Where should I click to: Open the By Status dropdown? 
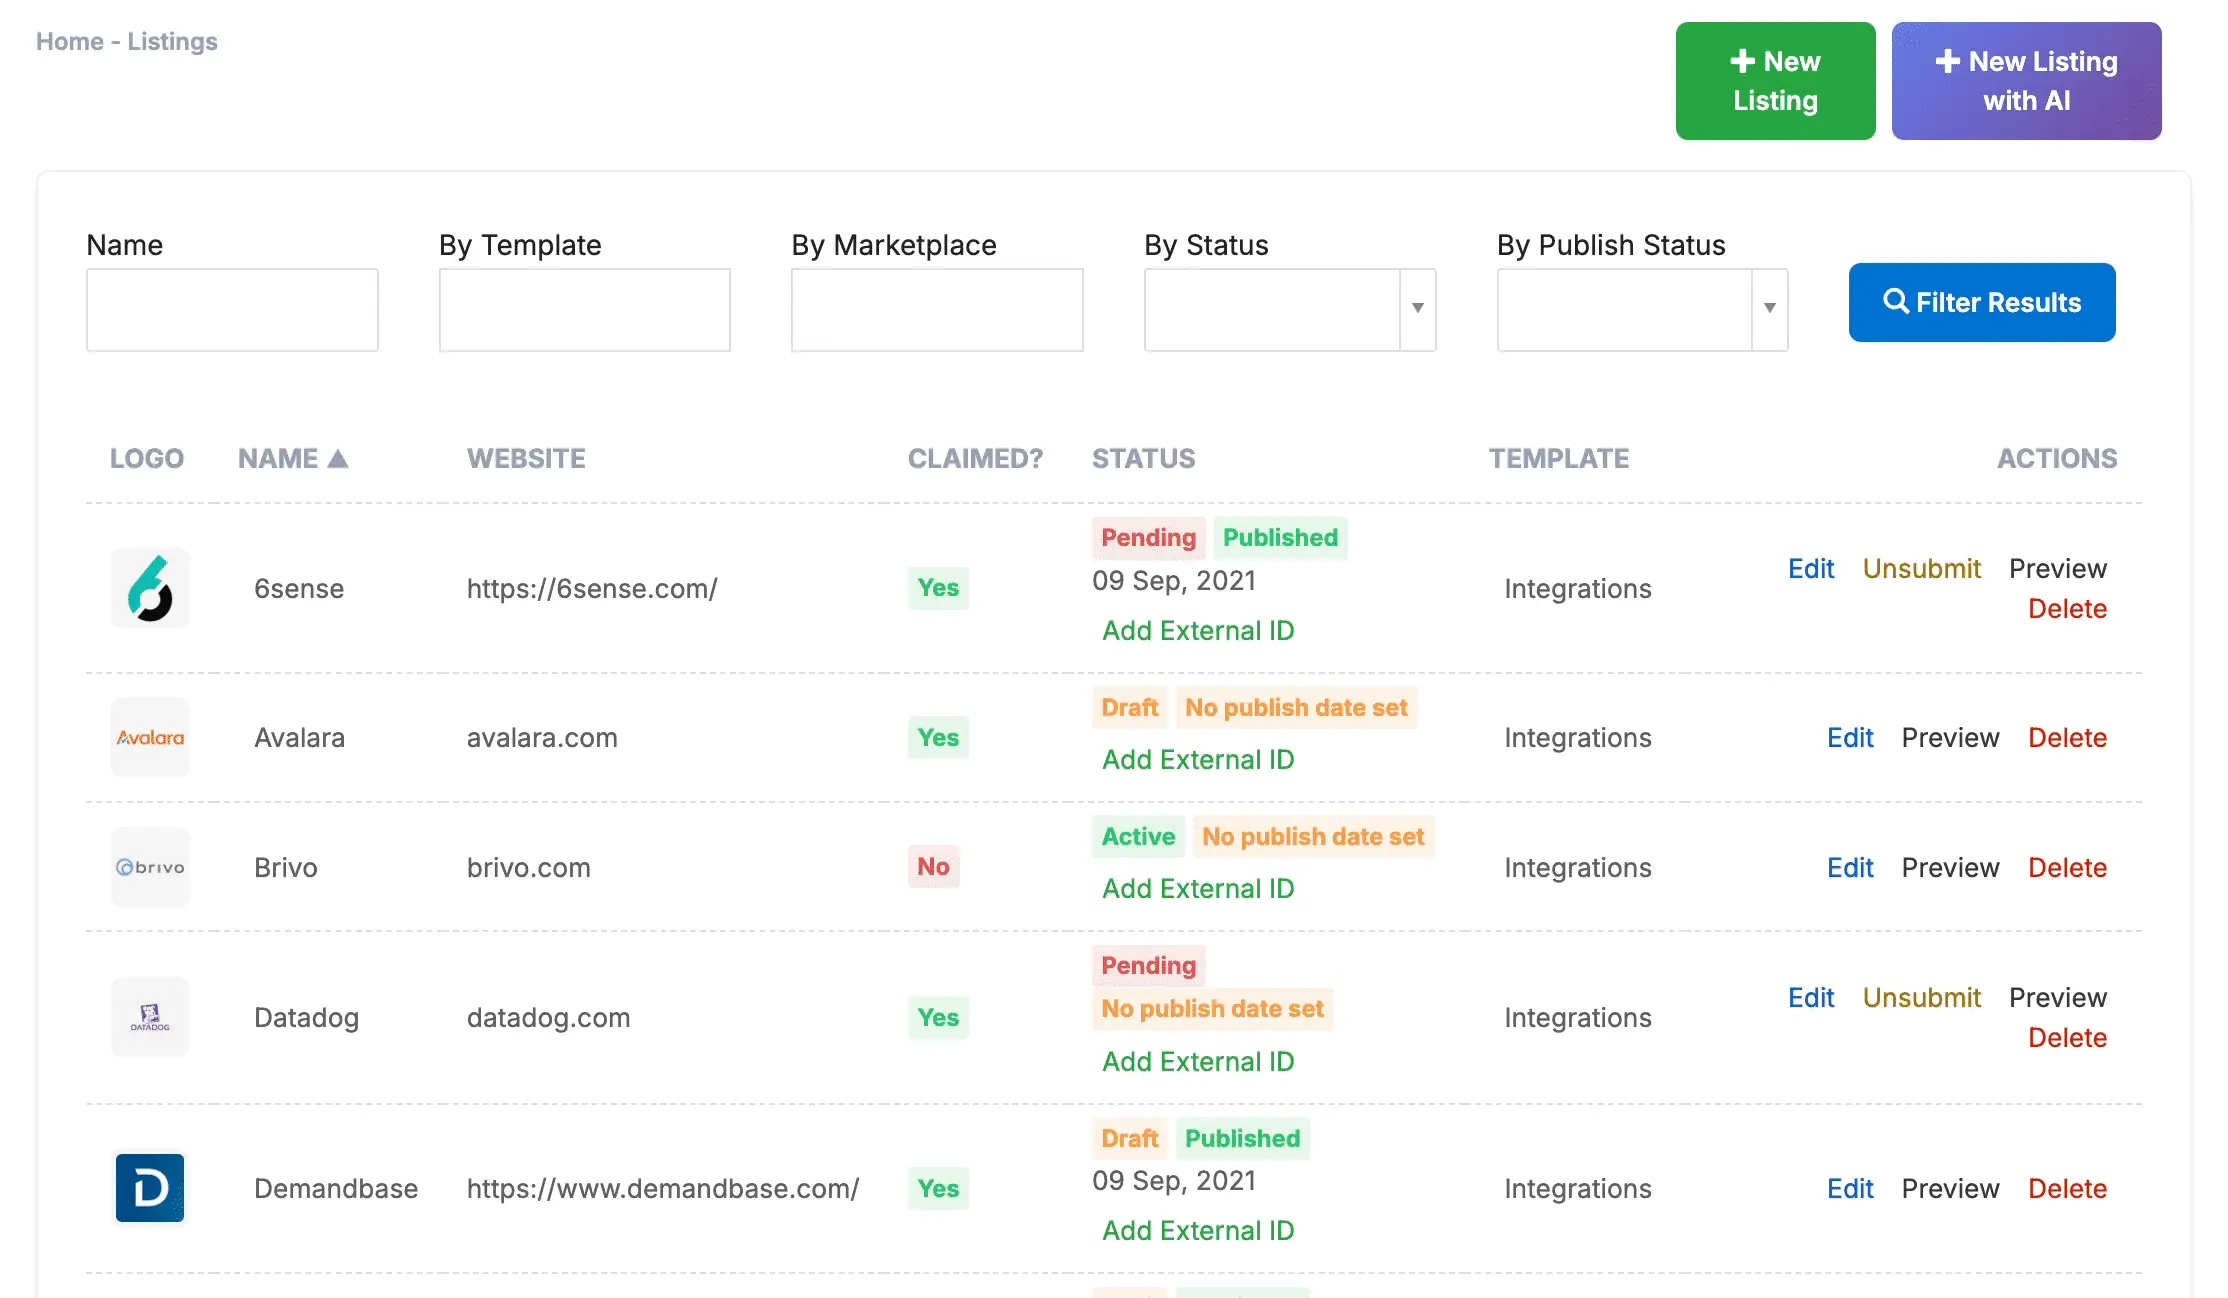[x=1290, y=309]
